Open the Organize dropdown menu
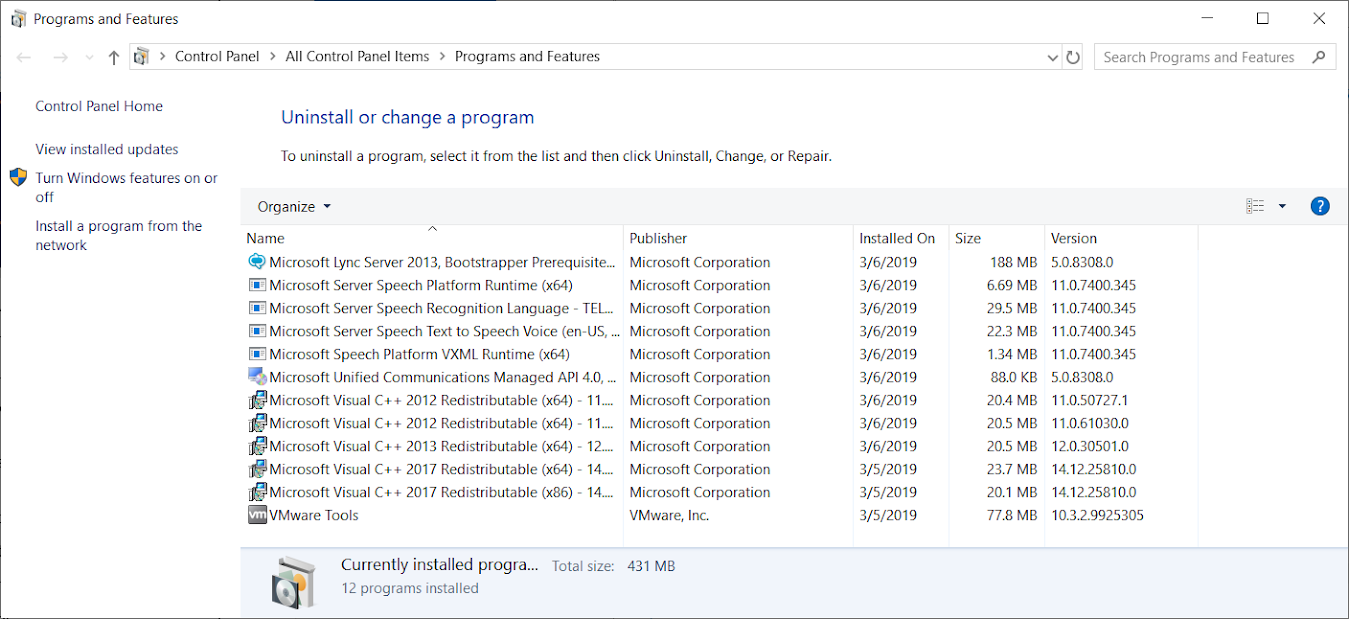The image size is (1349, 619). point(294,206)
